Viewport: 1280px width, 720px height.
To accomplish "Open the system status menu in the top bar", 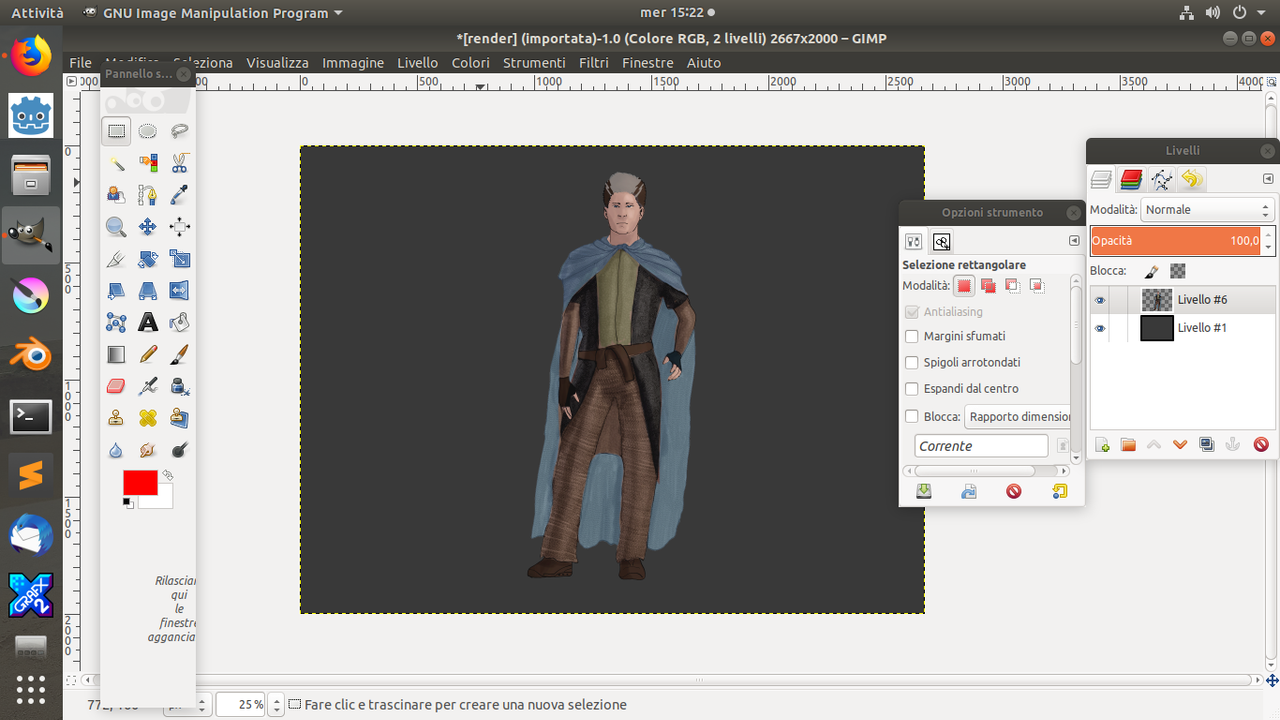I will coord(1221,13).
